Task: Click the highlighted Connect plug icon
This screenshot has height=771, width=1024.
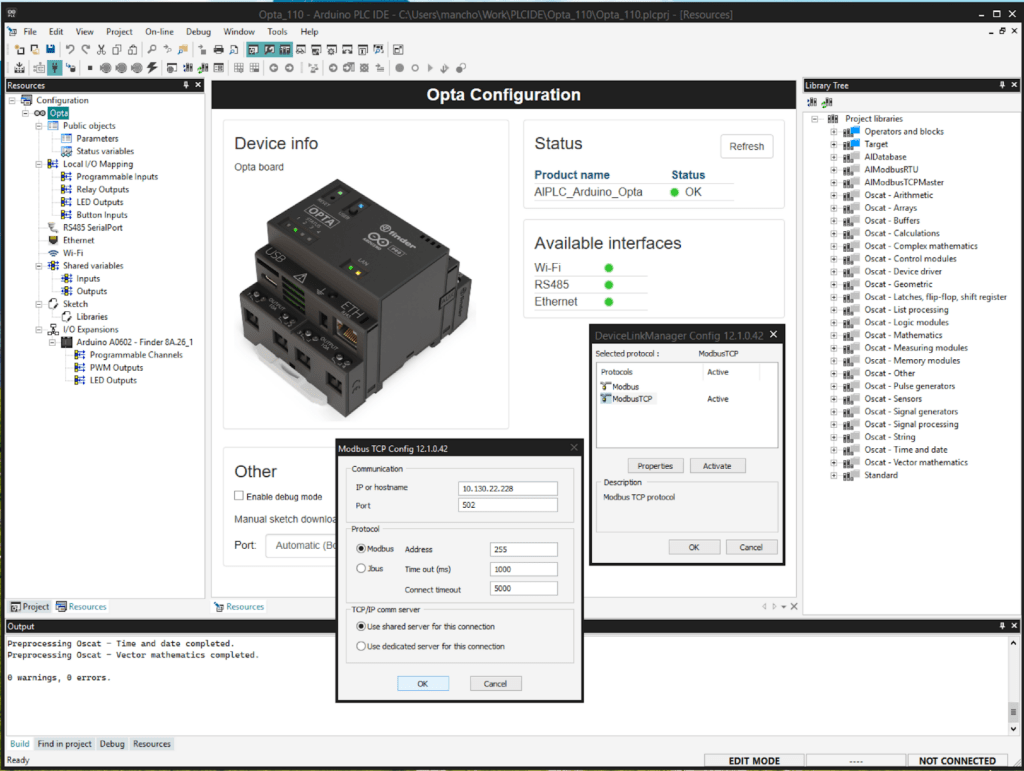Action: [55, 68]
